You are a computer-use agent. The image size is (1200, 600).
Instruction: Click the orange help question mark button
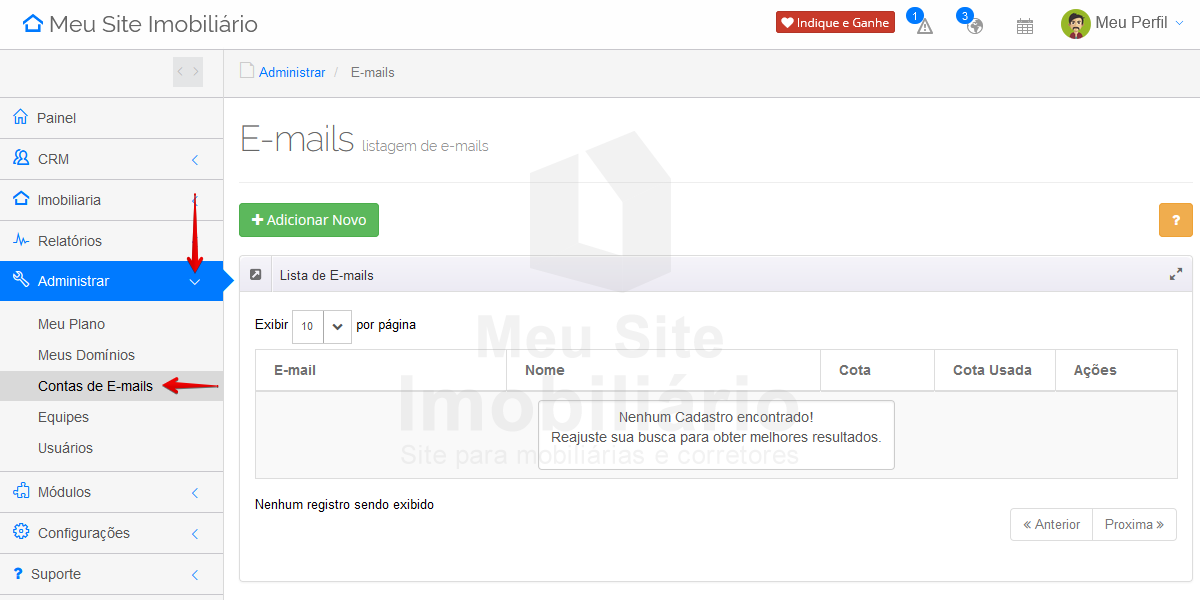tap(1175, 220)
